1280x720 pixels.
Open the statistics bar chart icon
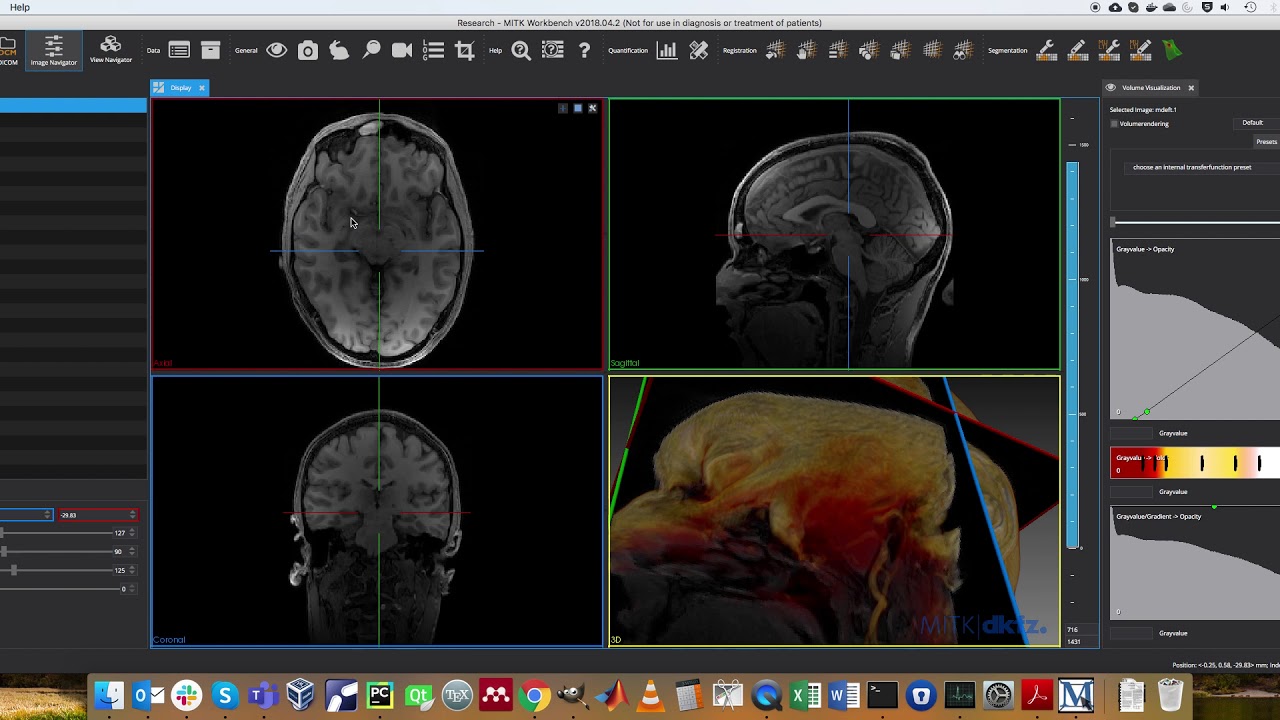667,50
